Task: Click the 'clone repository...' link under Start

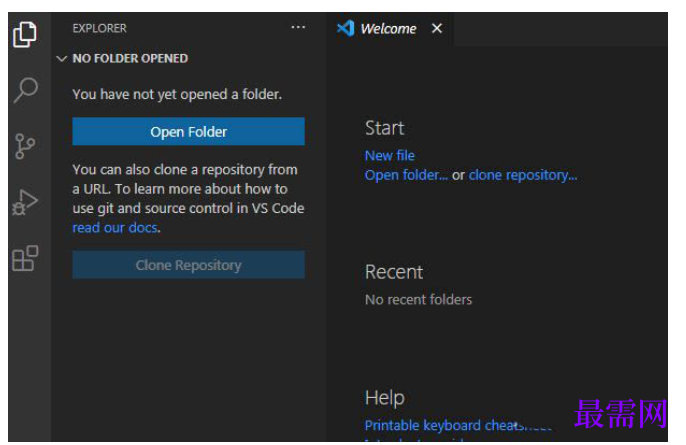Action: (523, 175)
